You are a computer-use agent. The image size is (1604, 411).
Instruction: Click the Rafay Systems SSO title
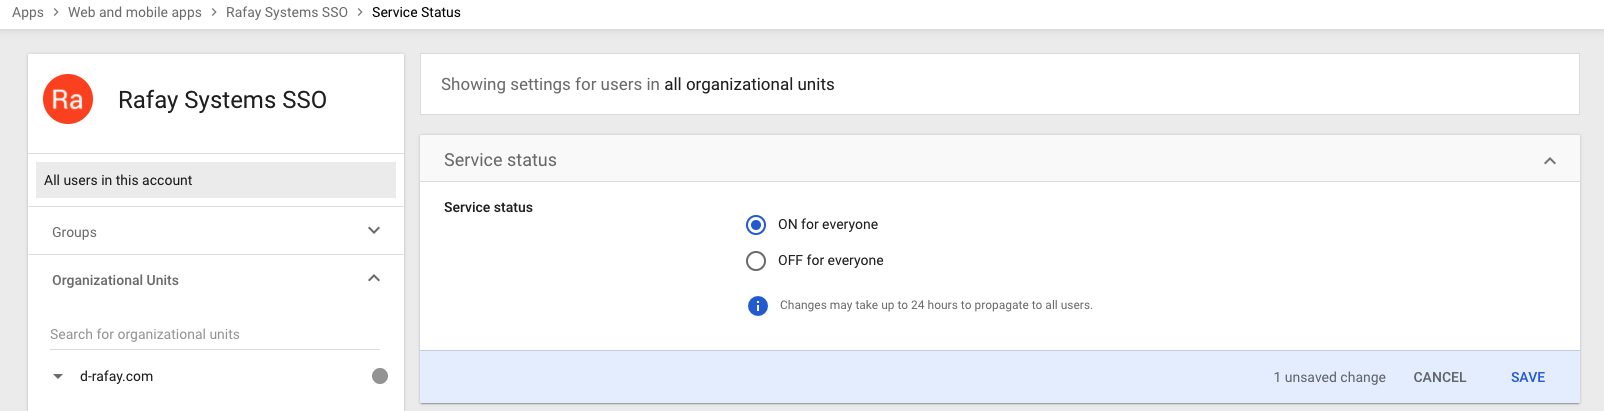pos(222,100)
